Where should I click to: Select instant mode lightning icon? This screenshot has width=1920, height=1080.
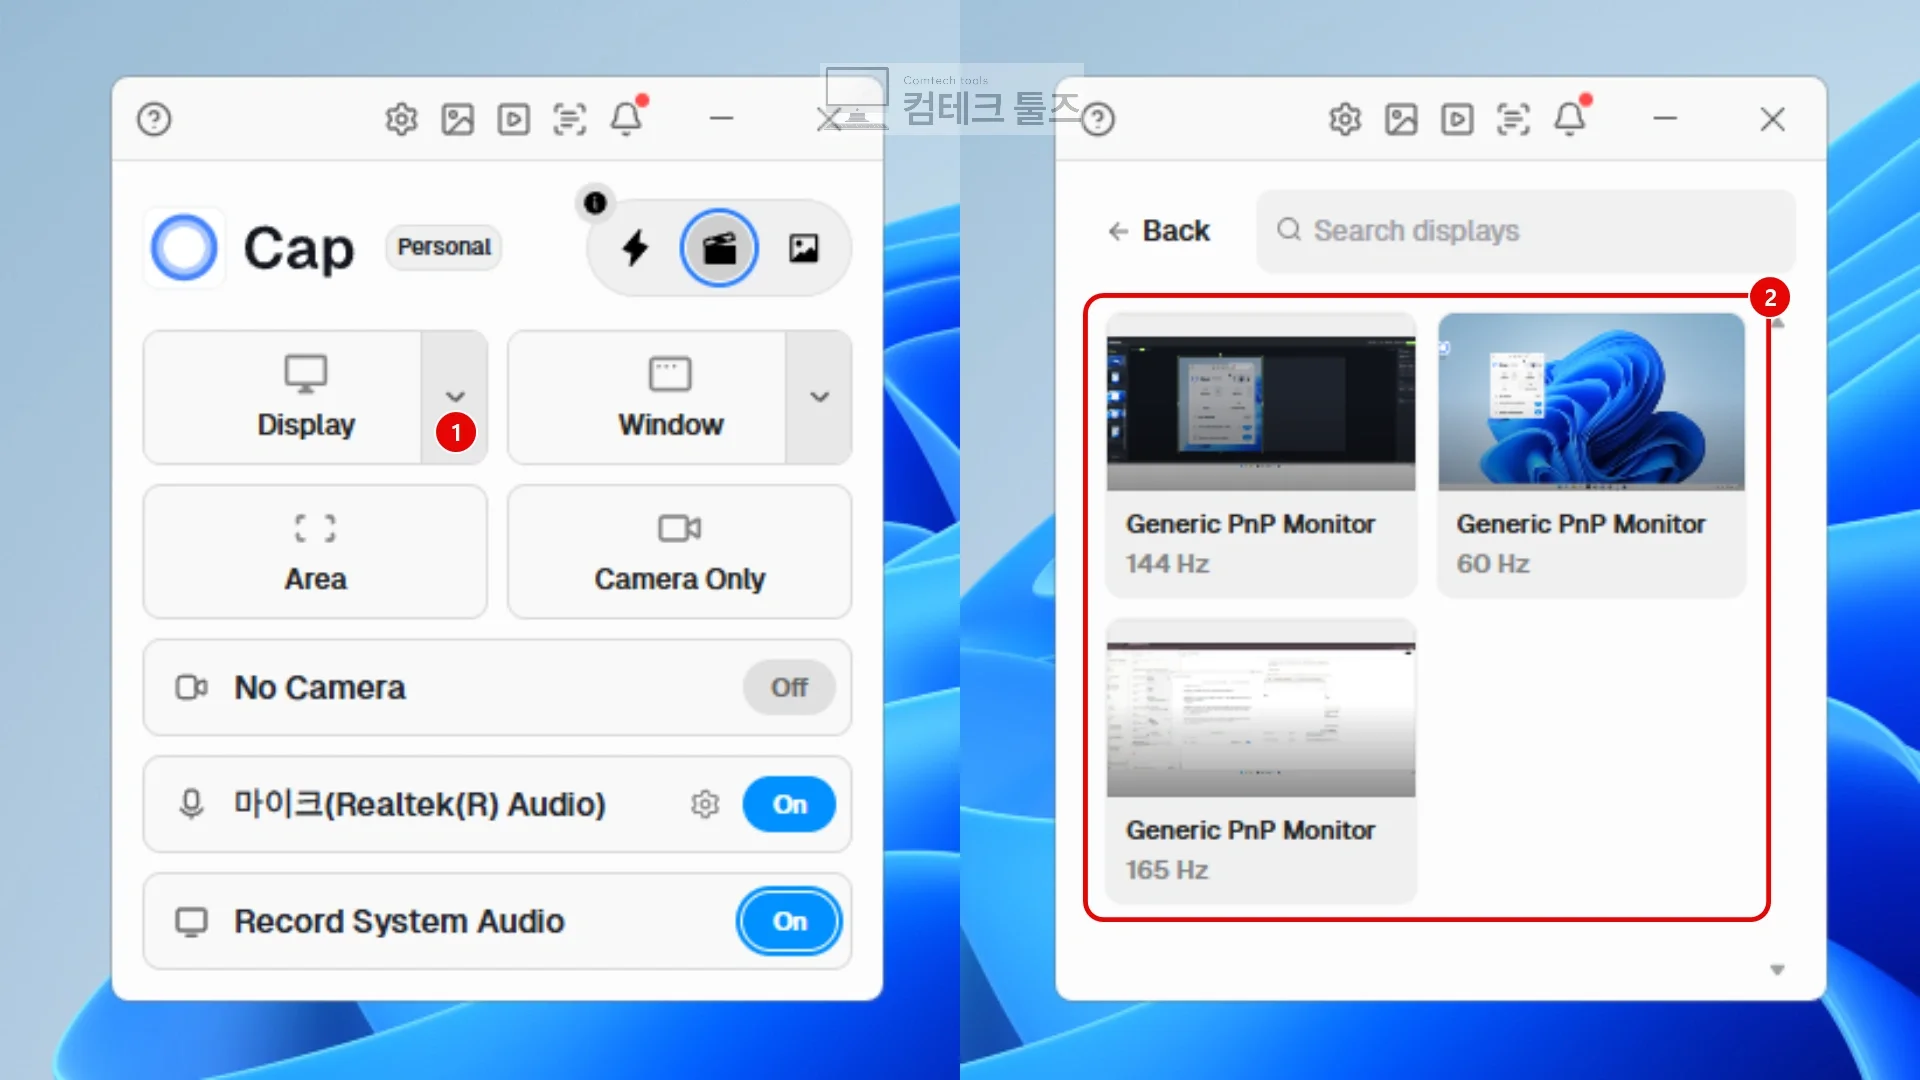[x=635, y=247]
